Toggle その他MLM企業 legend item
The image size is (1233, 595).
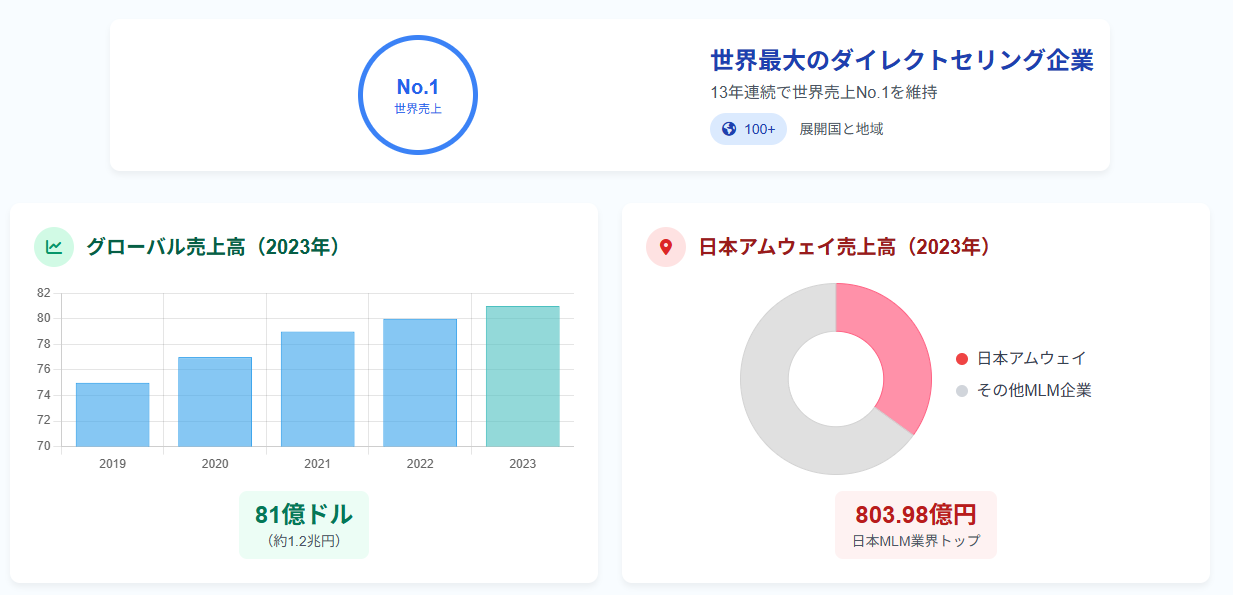(1024, 390)
